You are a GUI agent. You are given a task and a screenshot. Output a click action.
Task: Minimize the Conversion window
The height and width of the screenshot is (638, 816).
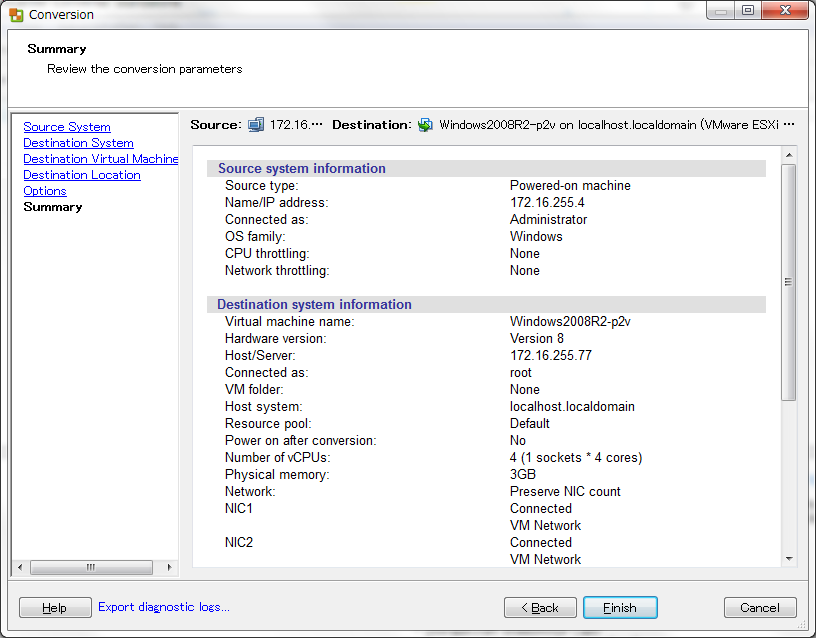721,11
